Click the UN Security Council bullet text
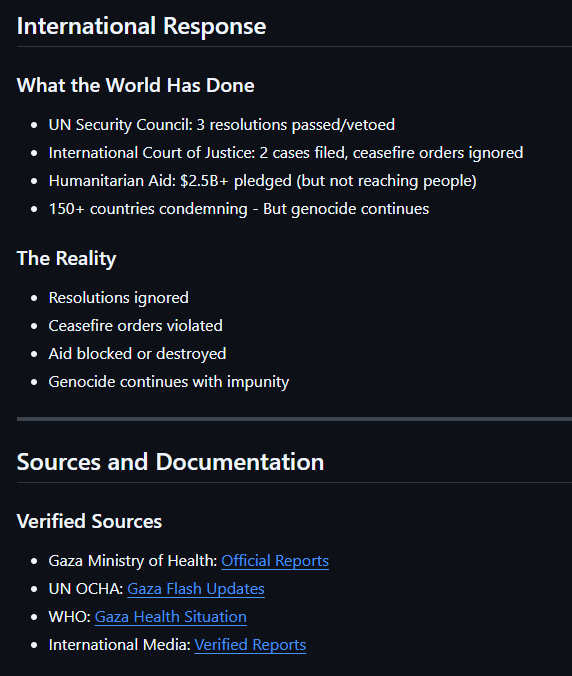Screen dimensions: 572x676 coord(222,125)
